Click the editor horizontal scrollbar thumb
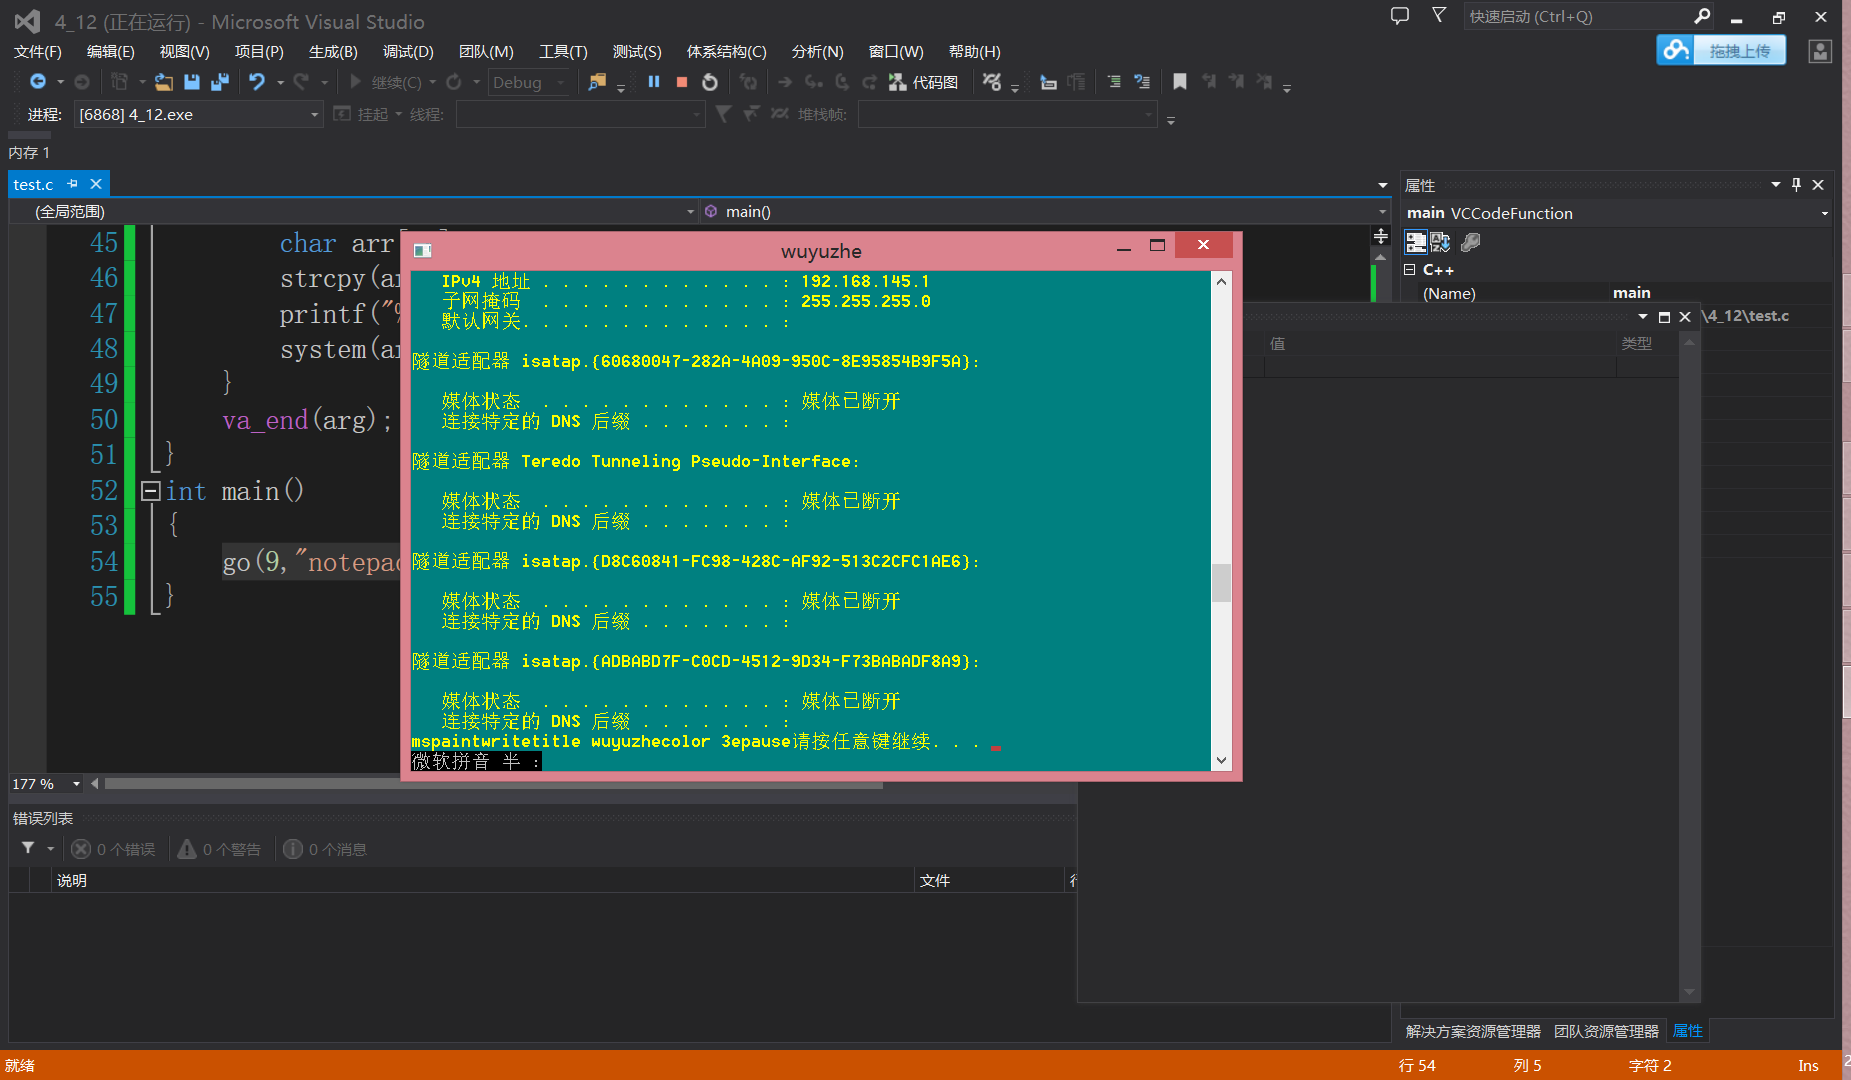This screenshot has width=1851, height=1080. tap(494, 784)
